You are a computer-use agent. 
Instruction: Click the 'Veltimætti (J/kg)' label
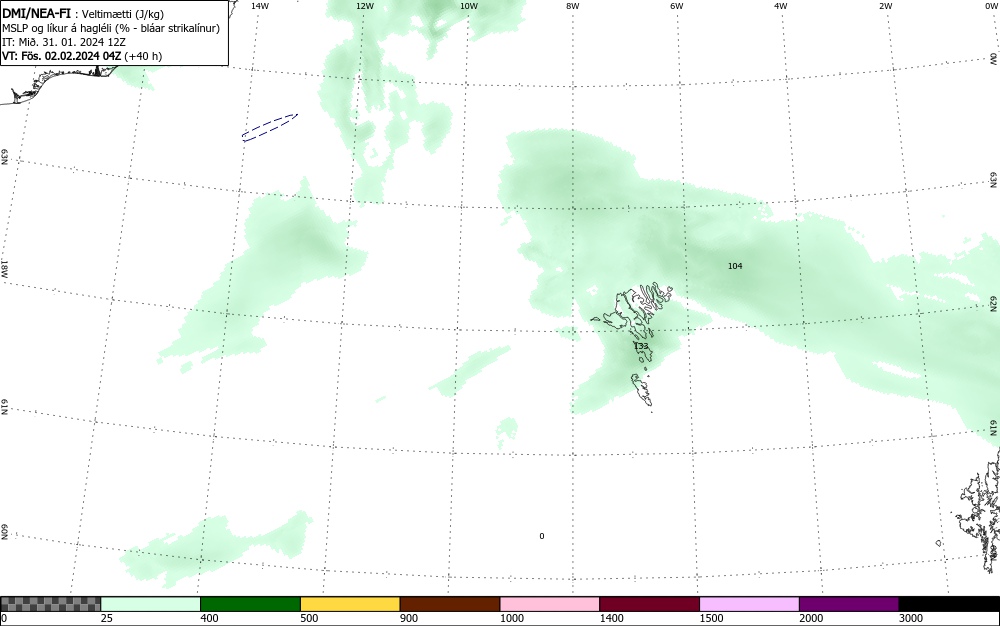122,14
